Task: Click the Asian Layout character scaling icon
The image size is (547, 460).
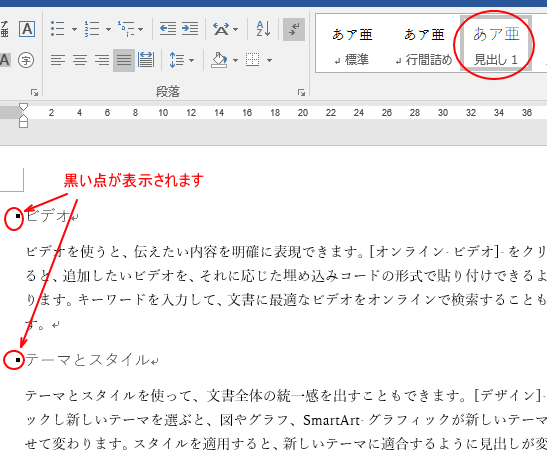Action: (221, 29)
